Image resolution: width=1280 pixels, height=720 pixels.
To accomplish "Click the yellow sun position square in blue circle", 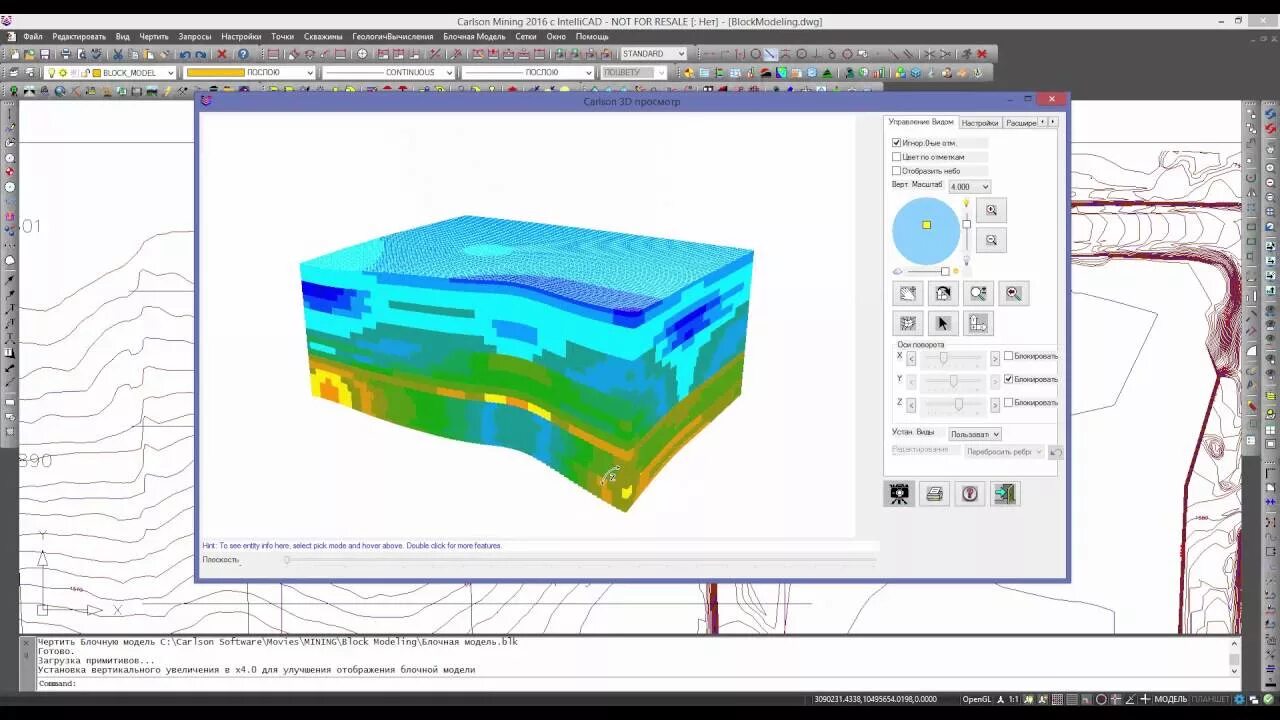I will (926, 225).
